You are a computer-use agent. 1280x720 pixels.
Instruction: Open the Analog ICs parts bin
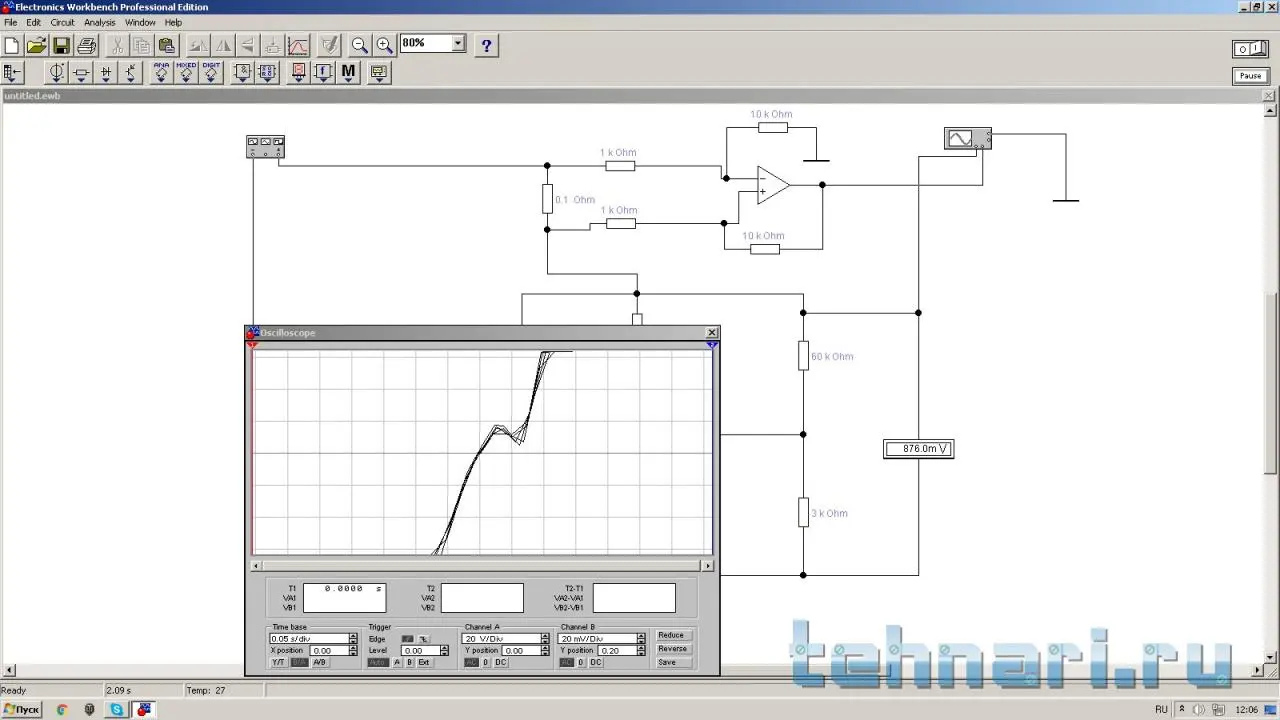161,72
